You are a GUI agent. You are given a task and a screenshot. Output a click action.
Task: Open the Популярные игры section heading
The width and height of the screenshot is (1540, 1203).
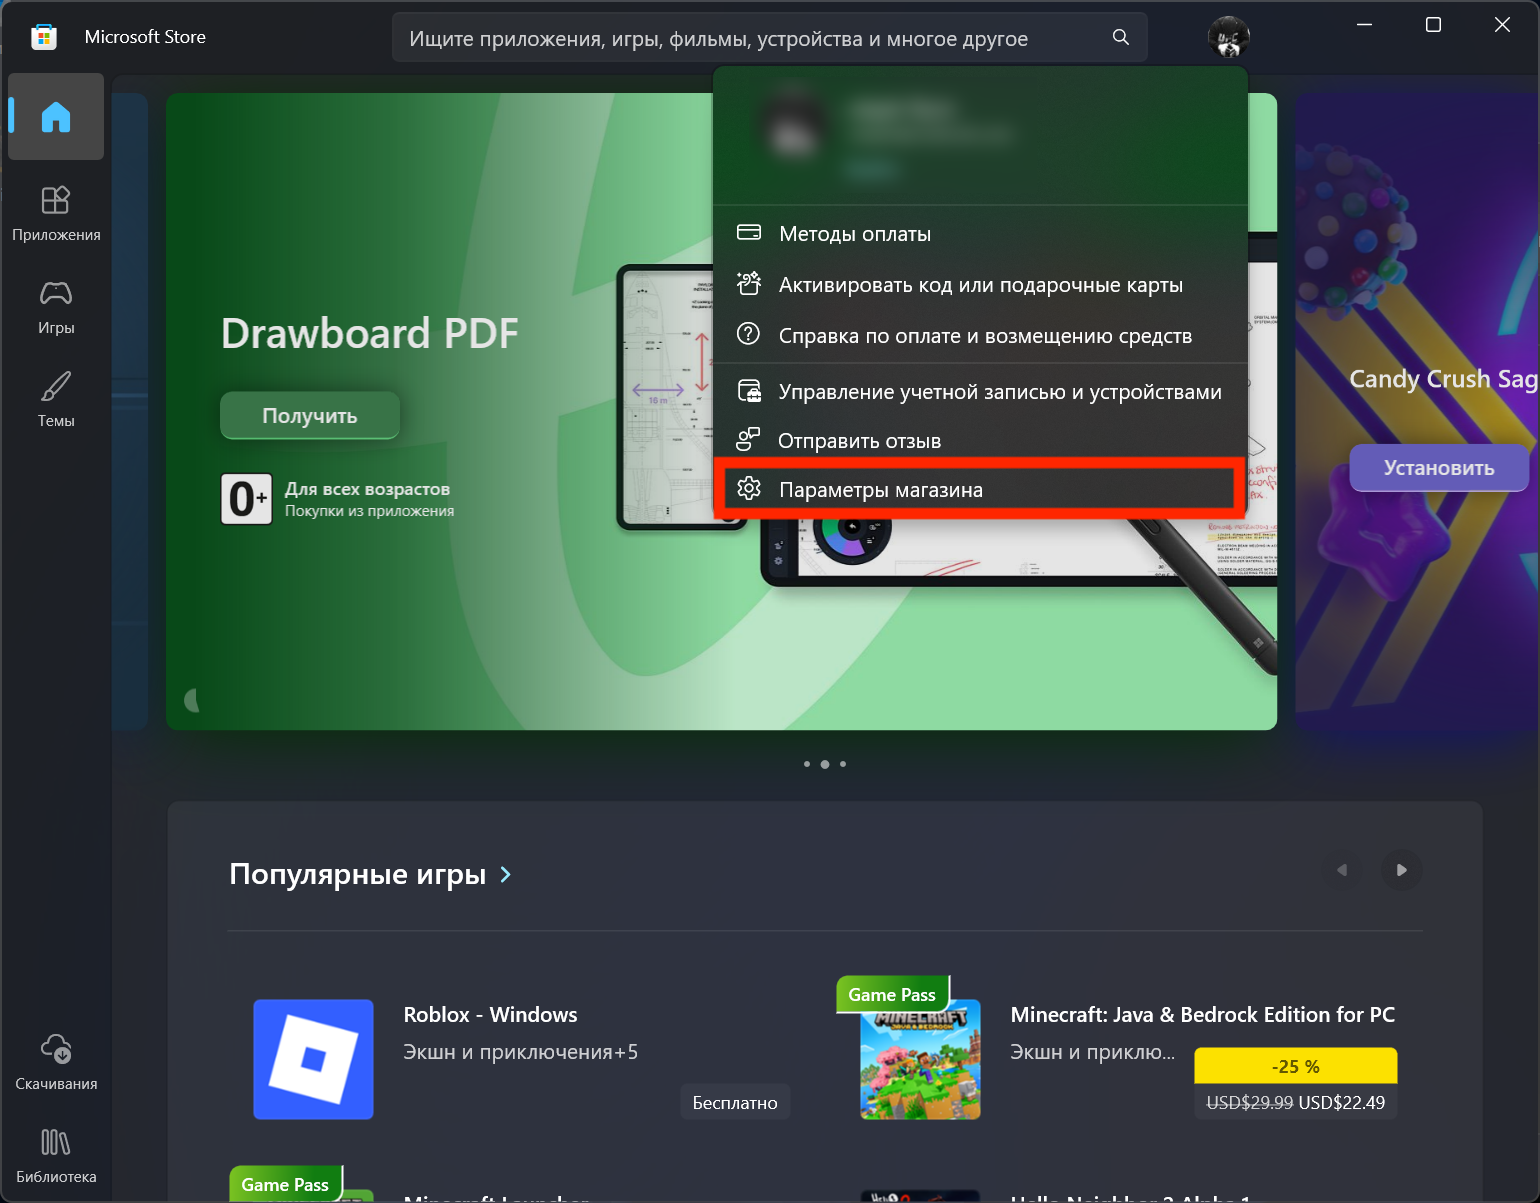[358, 874]
